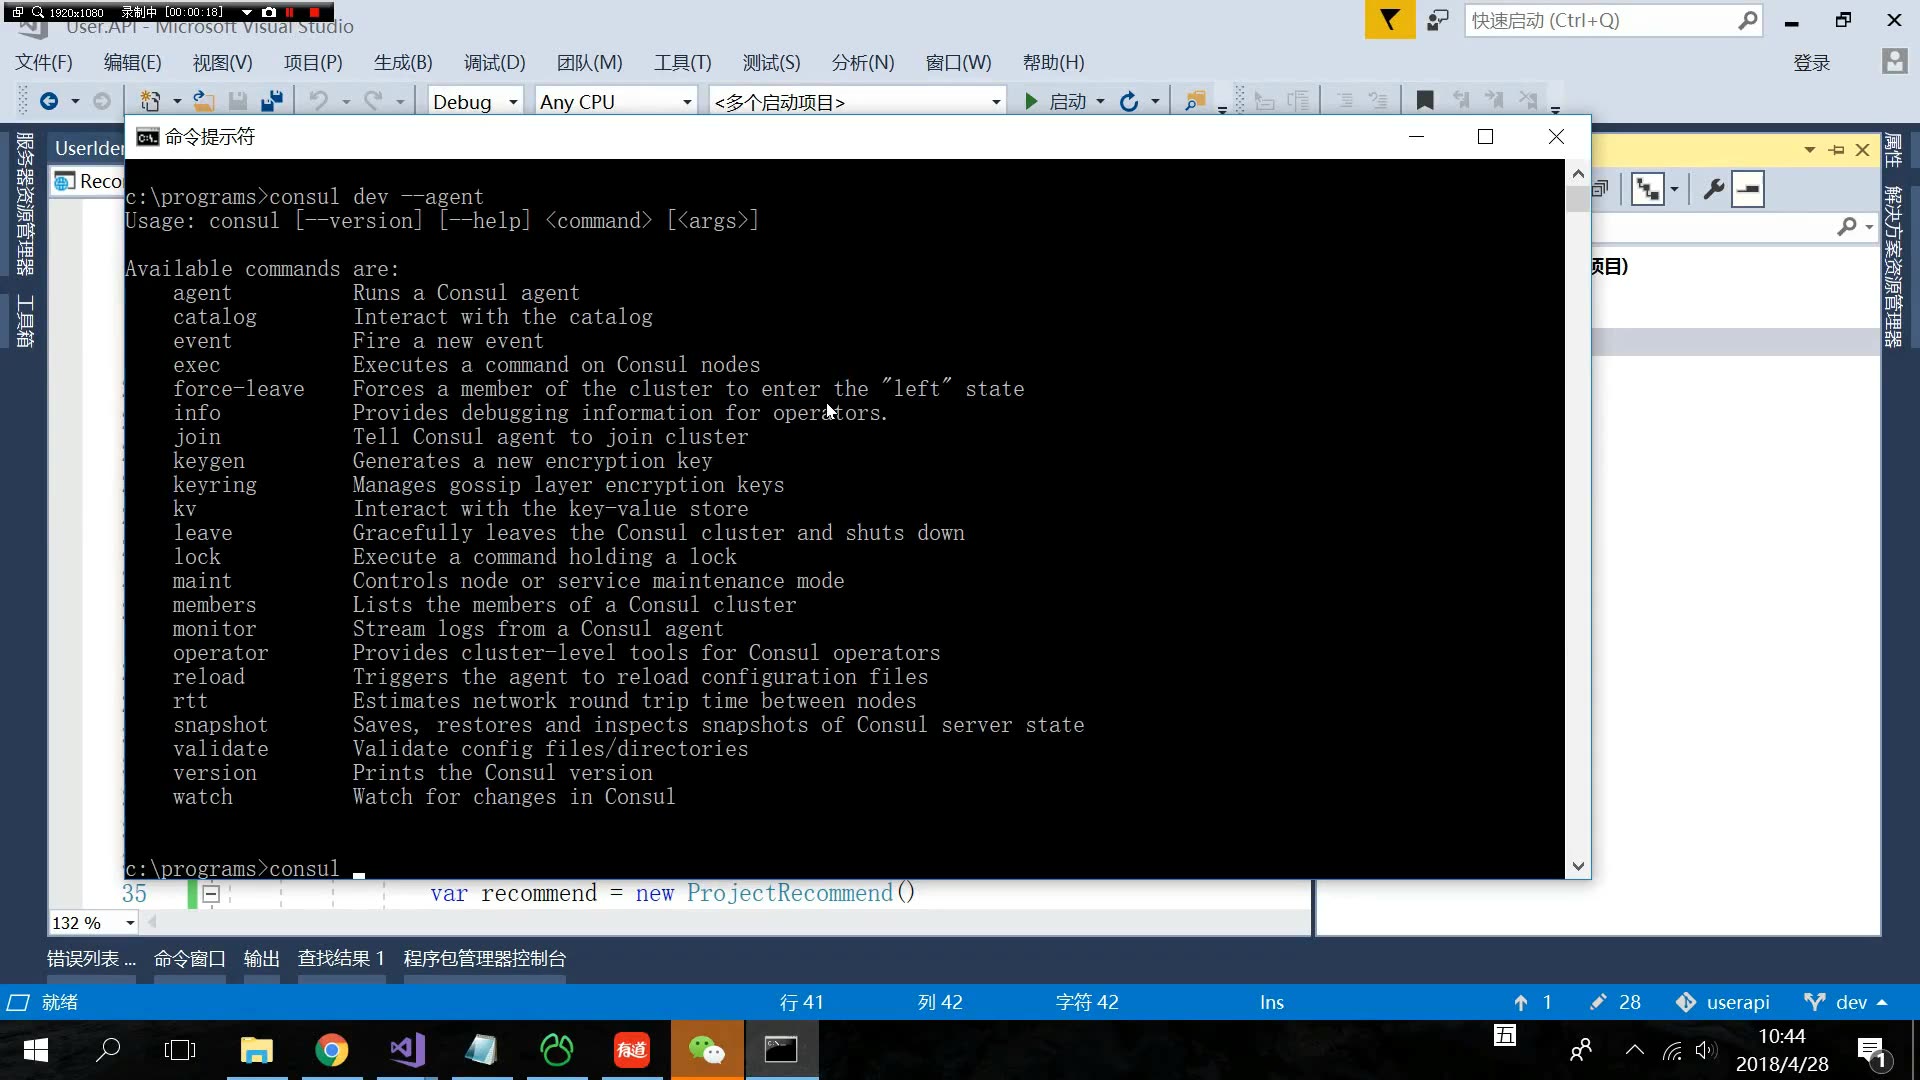Expand the back navigation history dropdown
The height and width of the screenshot is (1080, 1920).
[75, 102]
